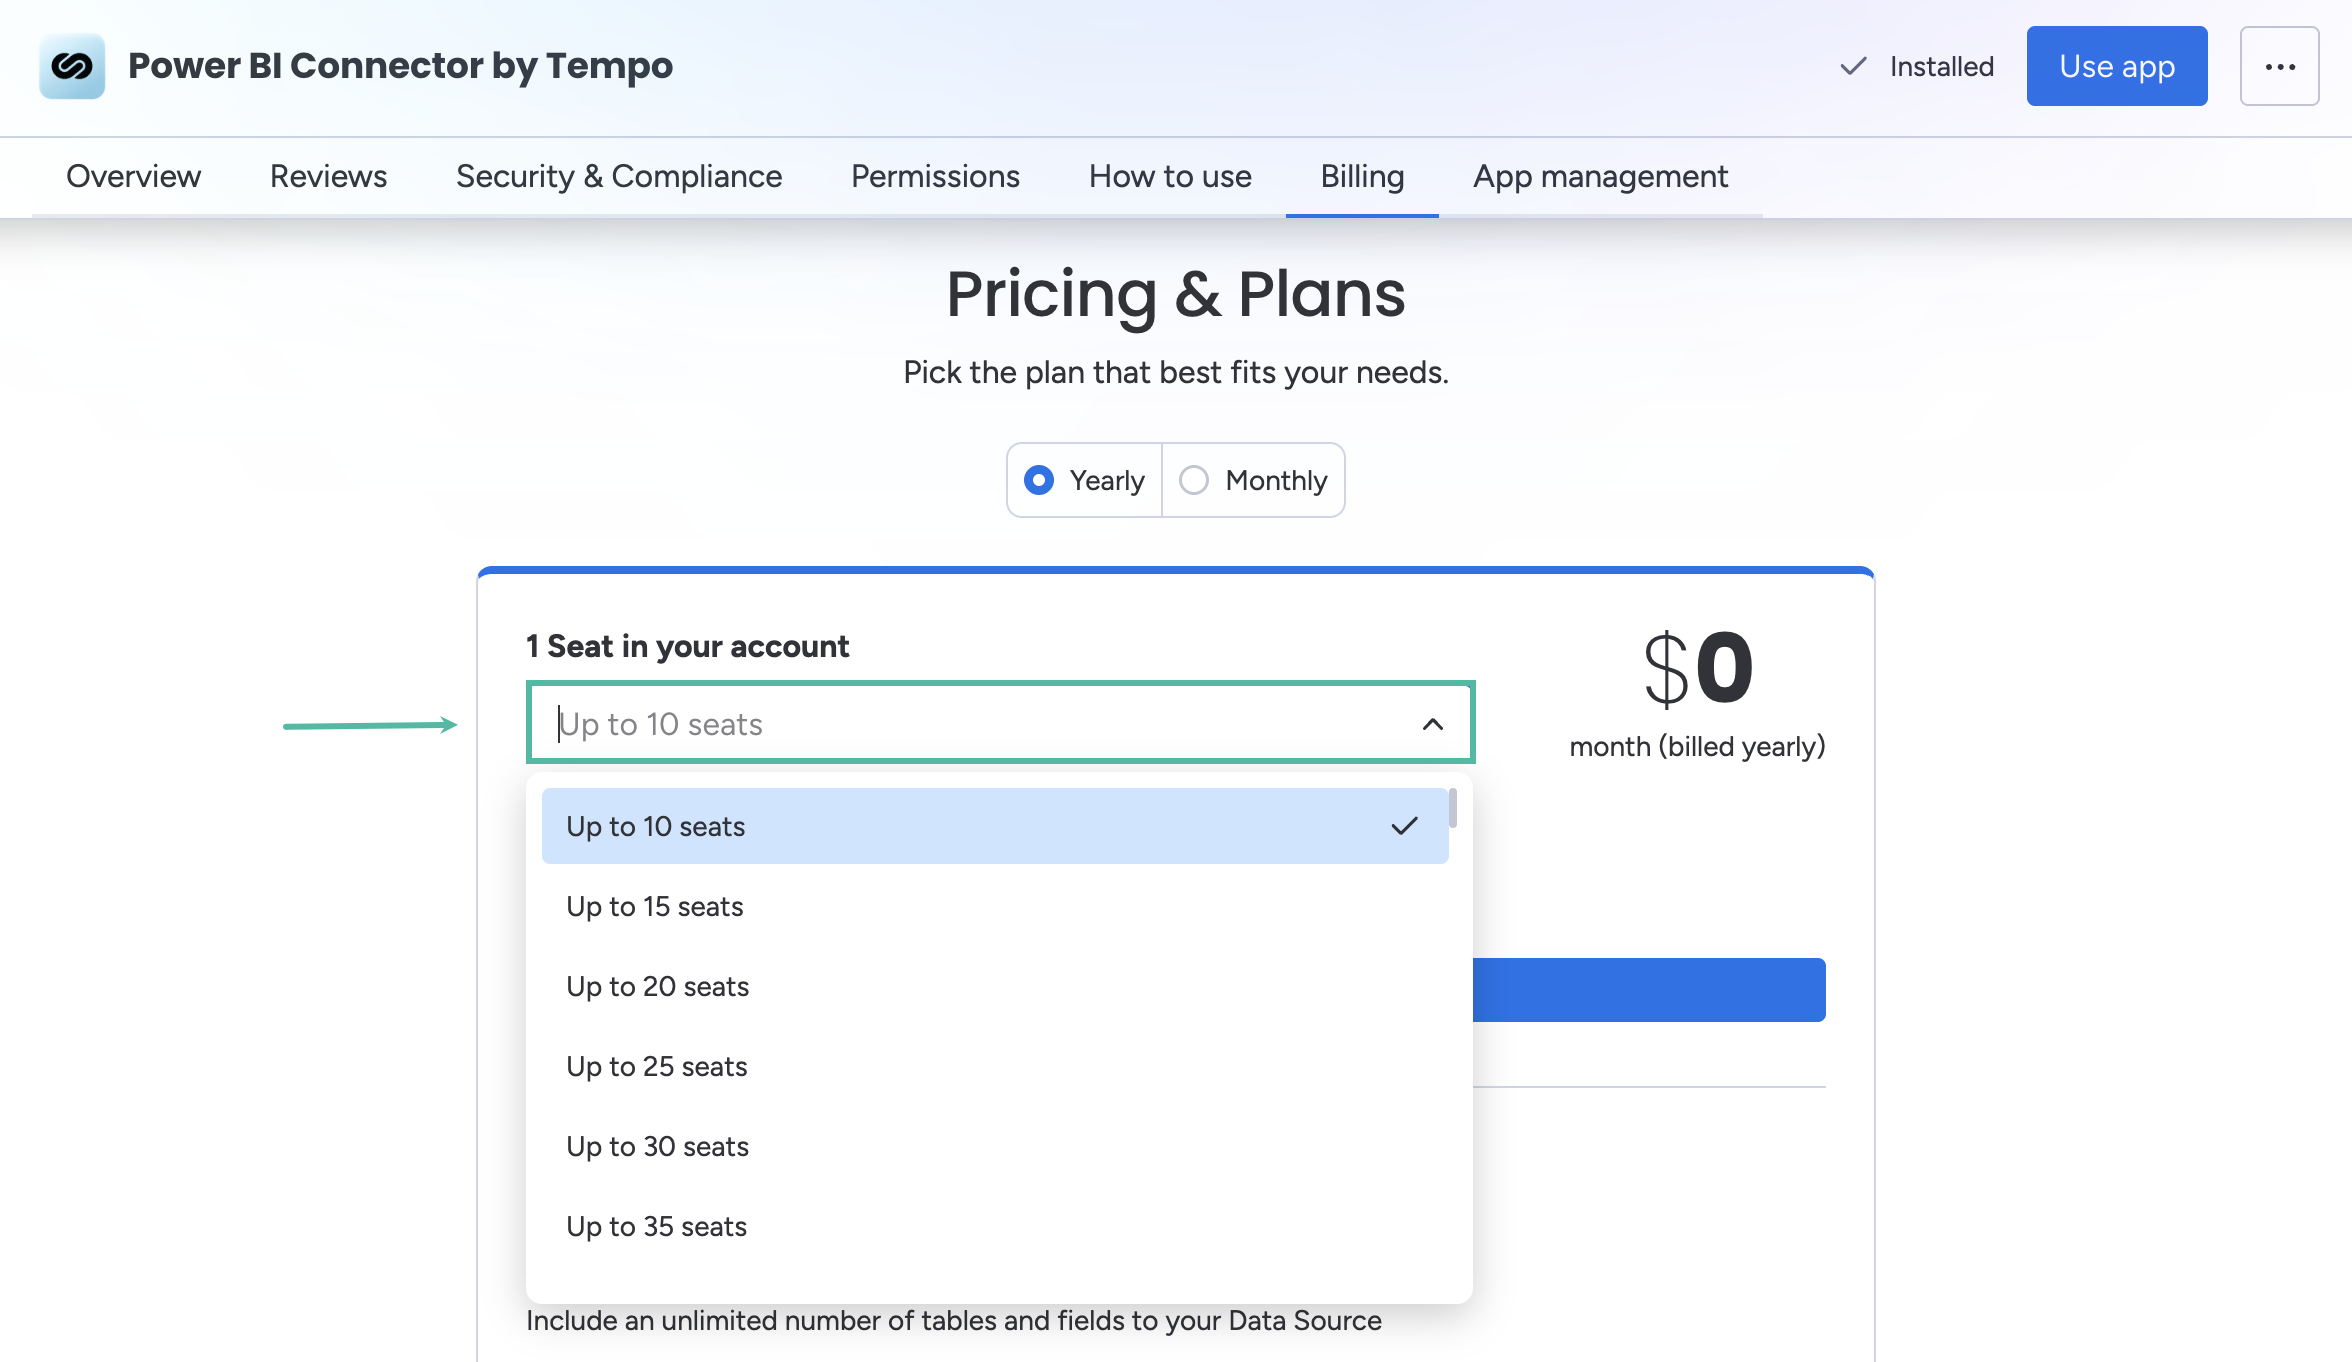Click the Use app button
This screenshot has height=1362, width=2352.
click(x=2117, y=66)
